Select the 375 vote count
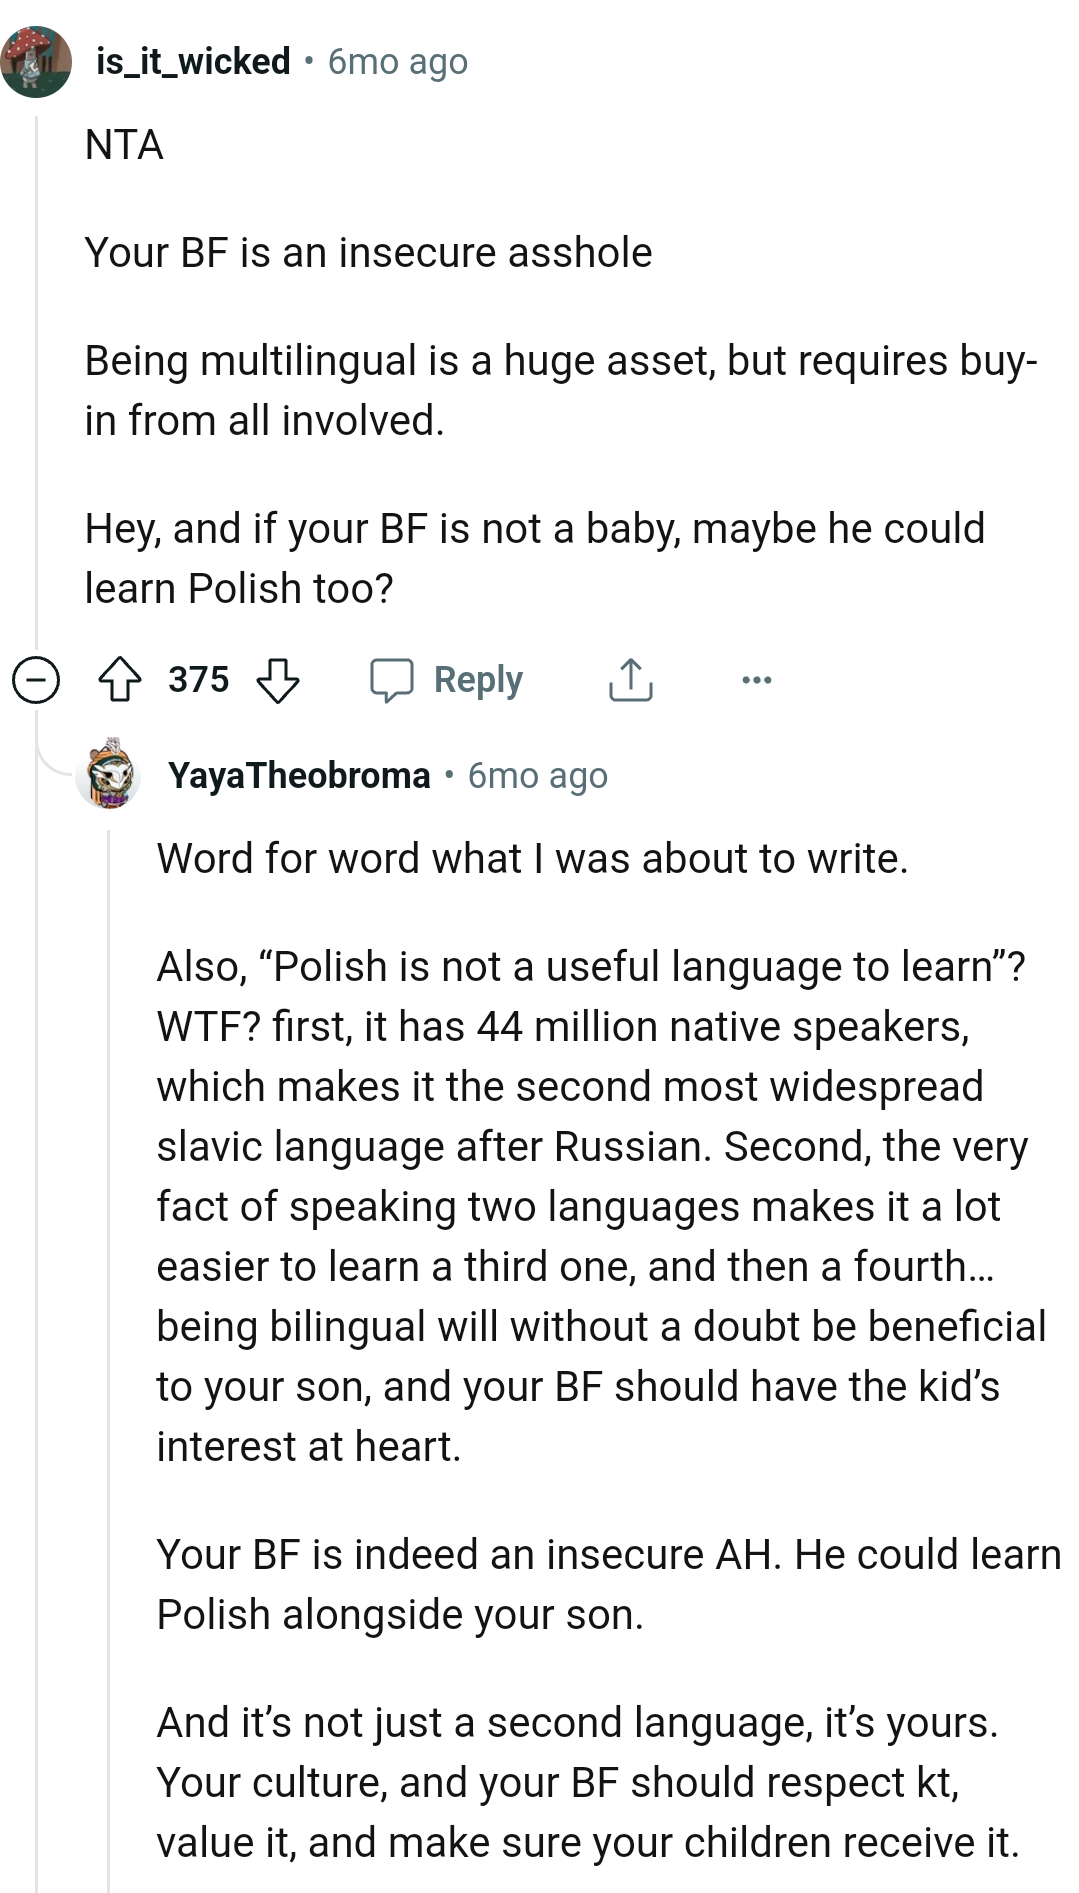 coord(199,679)
